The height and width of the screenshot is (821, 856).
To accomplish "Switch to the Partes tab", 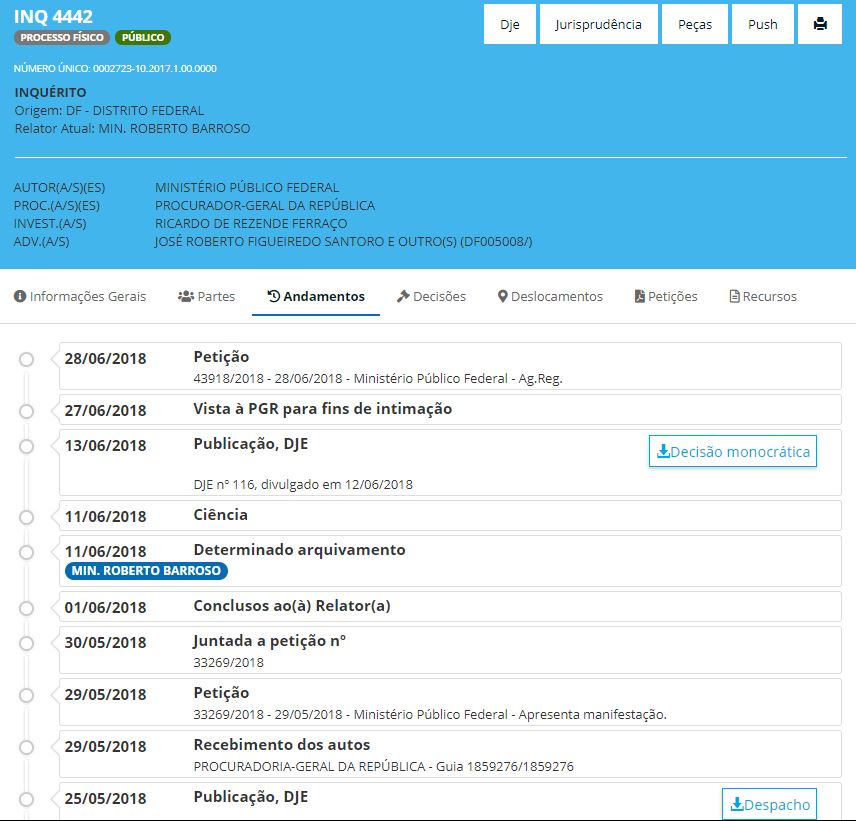I will click(206, 296).
